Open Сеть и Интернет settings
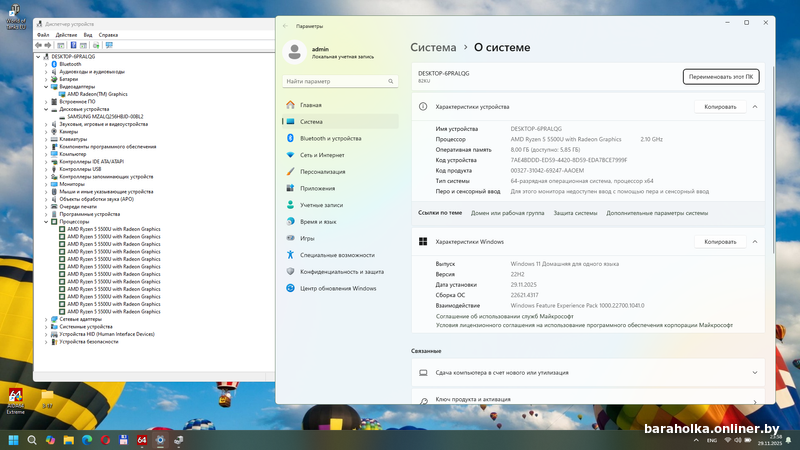This screenshot has width=800, height=450. pos(322,155)
